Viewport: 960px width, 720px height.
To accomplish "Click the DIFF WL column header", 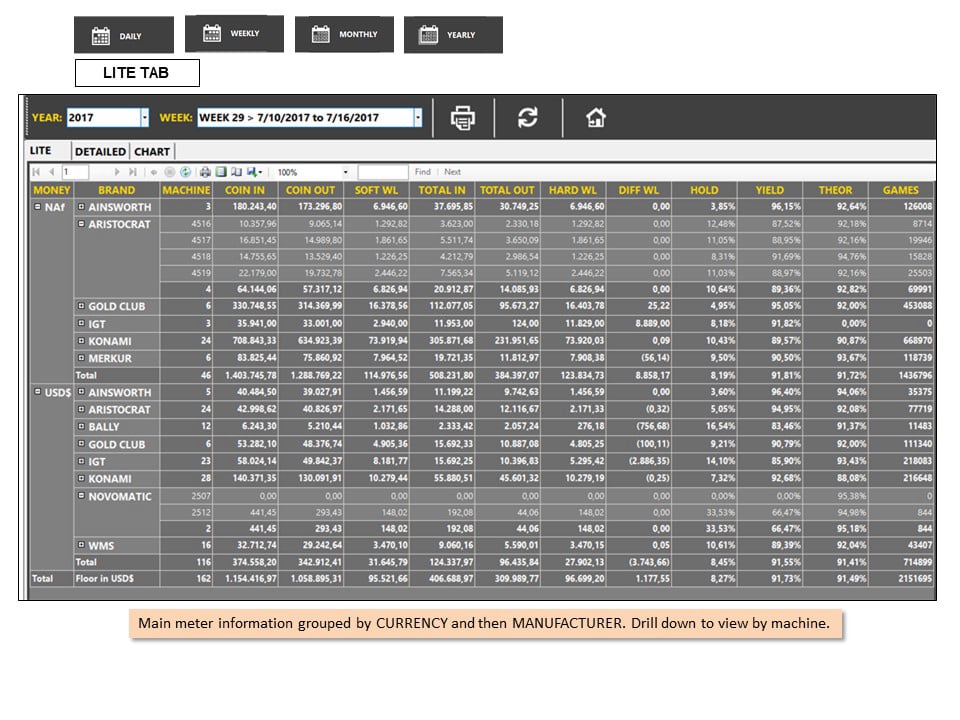I will tap(639, 190).
